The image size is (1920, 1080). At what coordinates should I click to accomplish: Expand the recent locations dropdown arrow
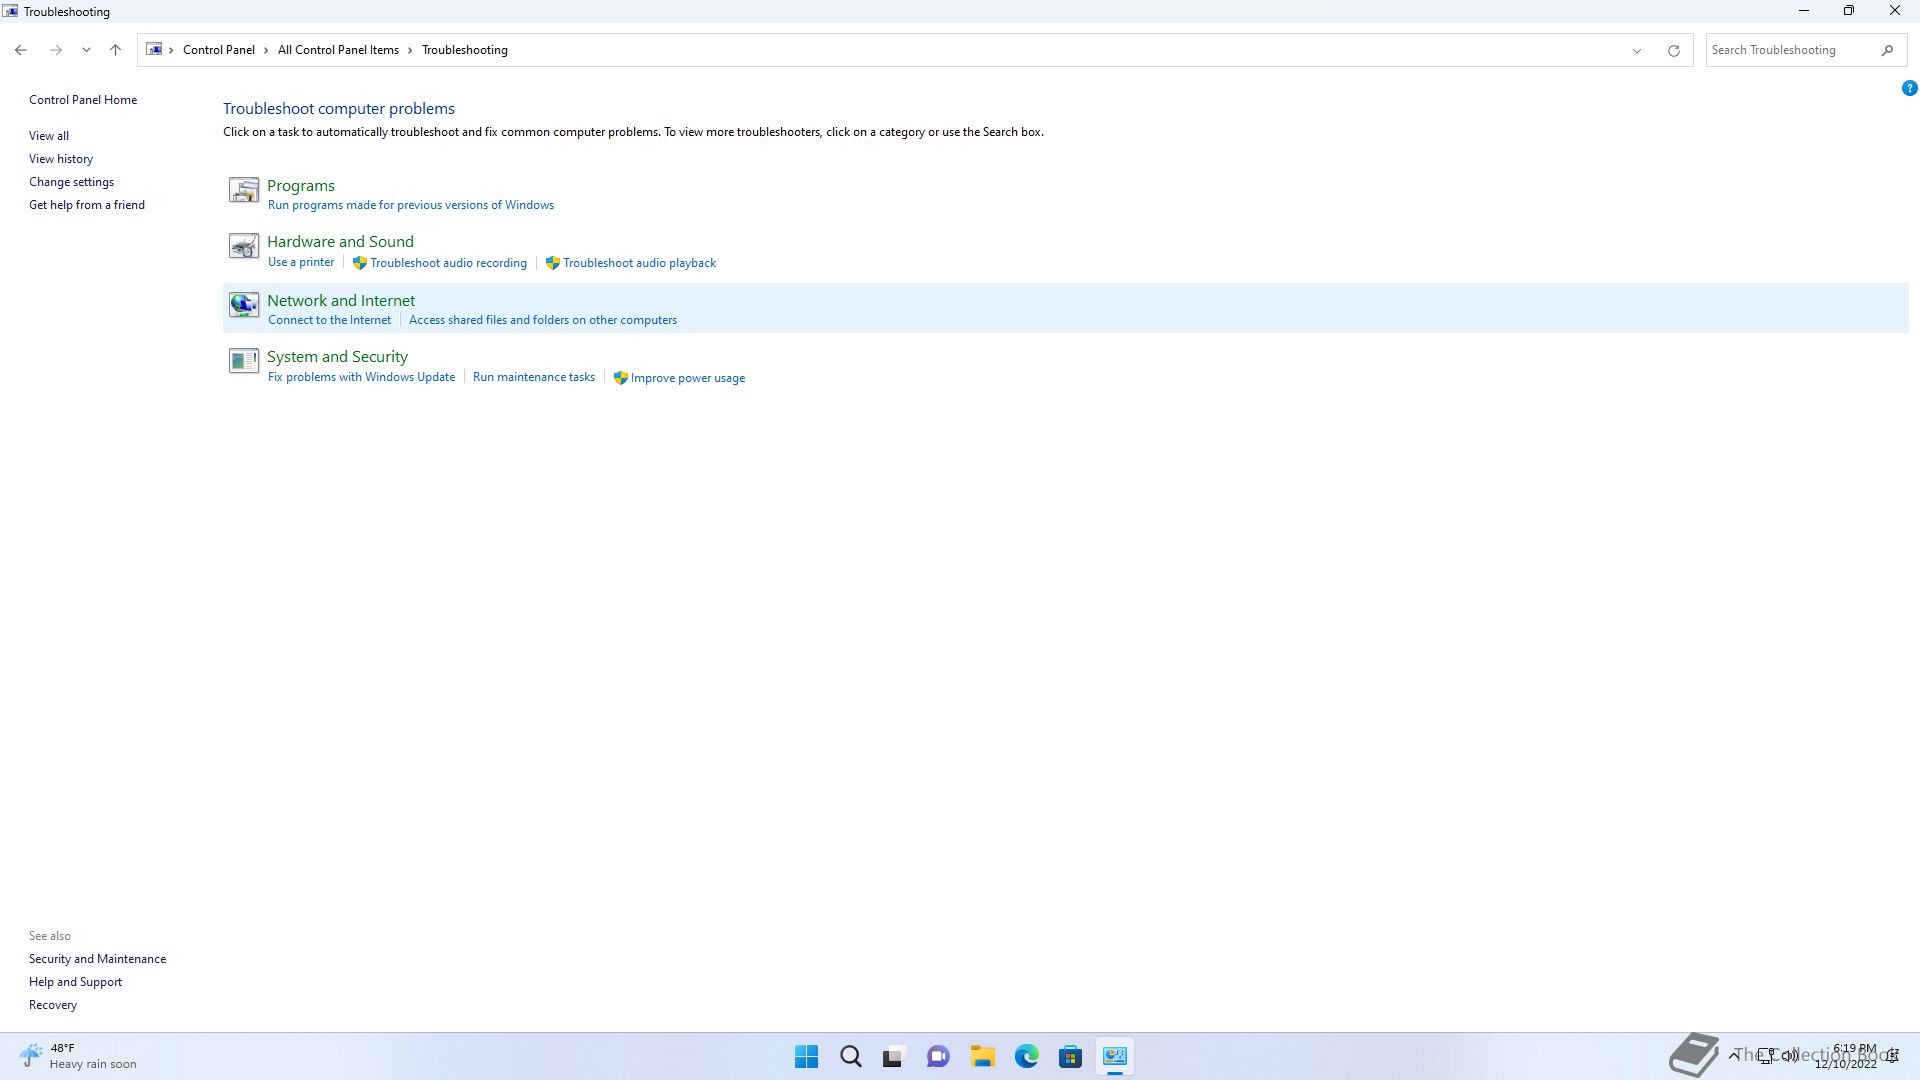click(x=86, y=50)
